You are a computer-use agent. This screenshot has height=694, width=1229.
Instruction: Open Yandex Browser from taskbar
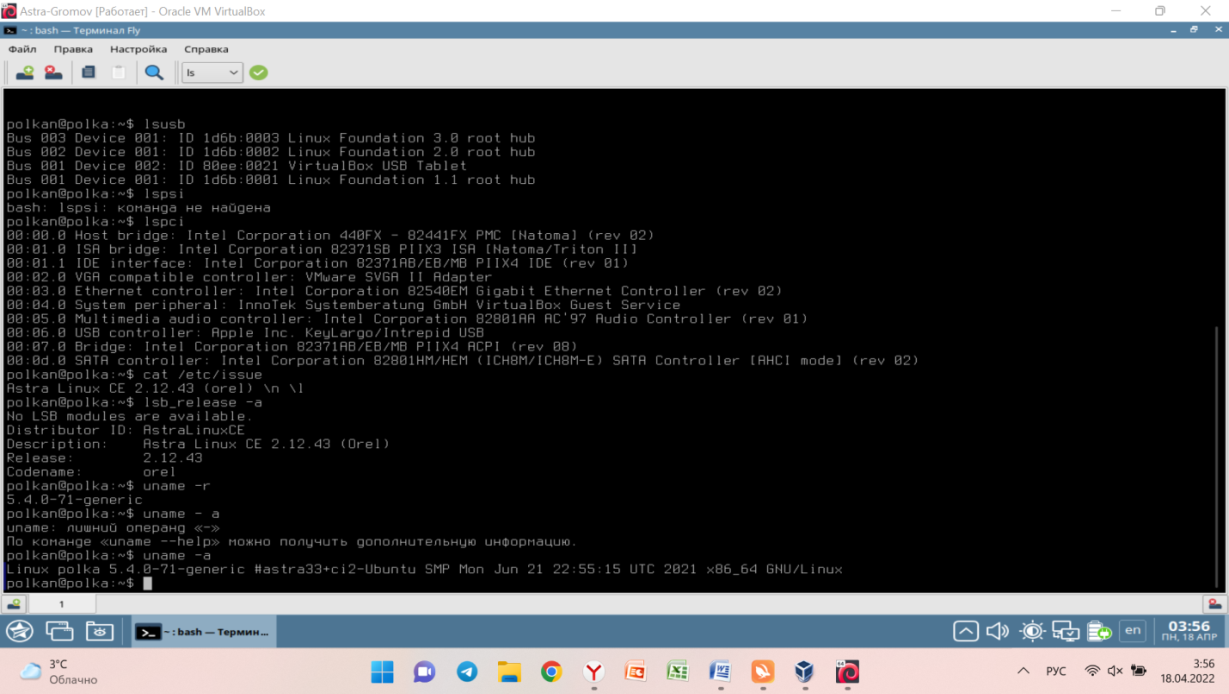click(594, 671)
